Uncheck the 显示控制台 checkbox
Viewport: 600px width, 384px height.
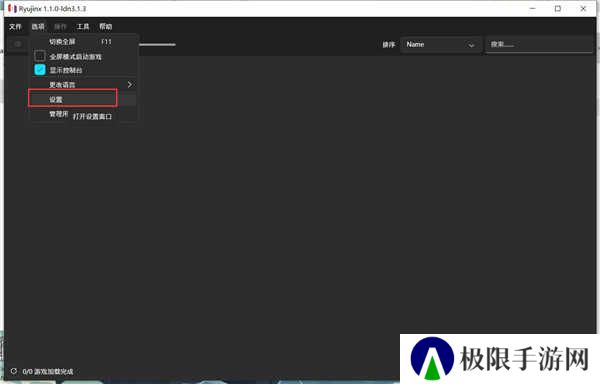click(x=40, y=70)
